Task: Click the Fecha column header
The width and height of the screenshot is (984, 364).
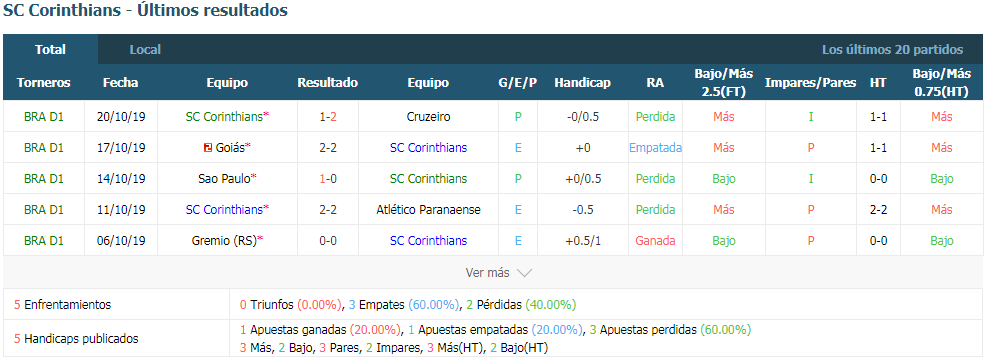Action: point(120,83)
